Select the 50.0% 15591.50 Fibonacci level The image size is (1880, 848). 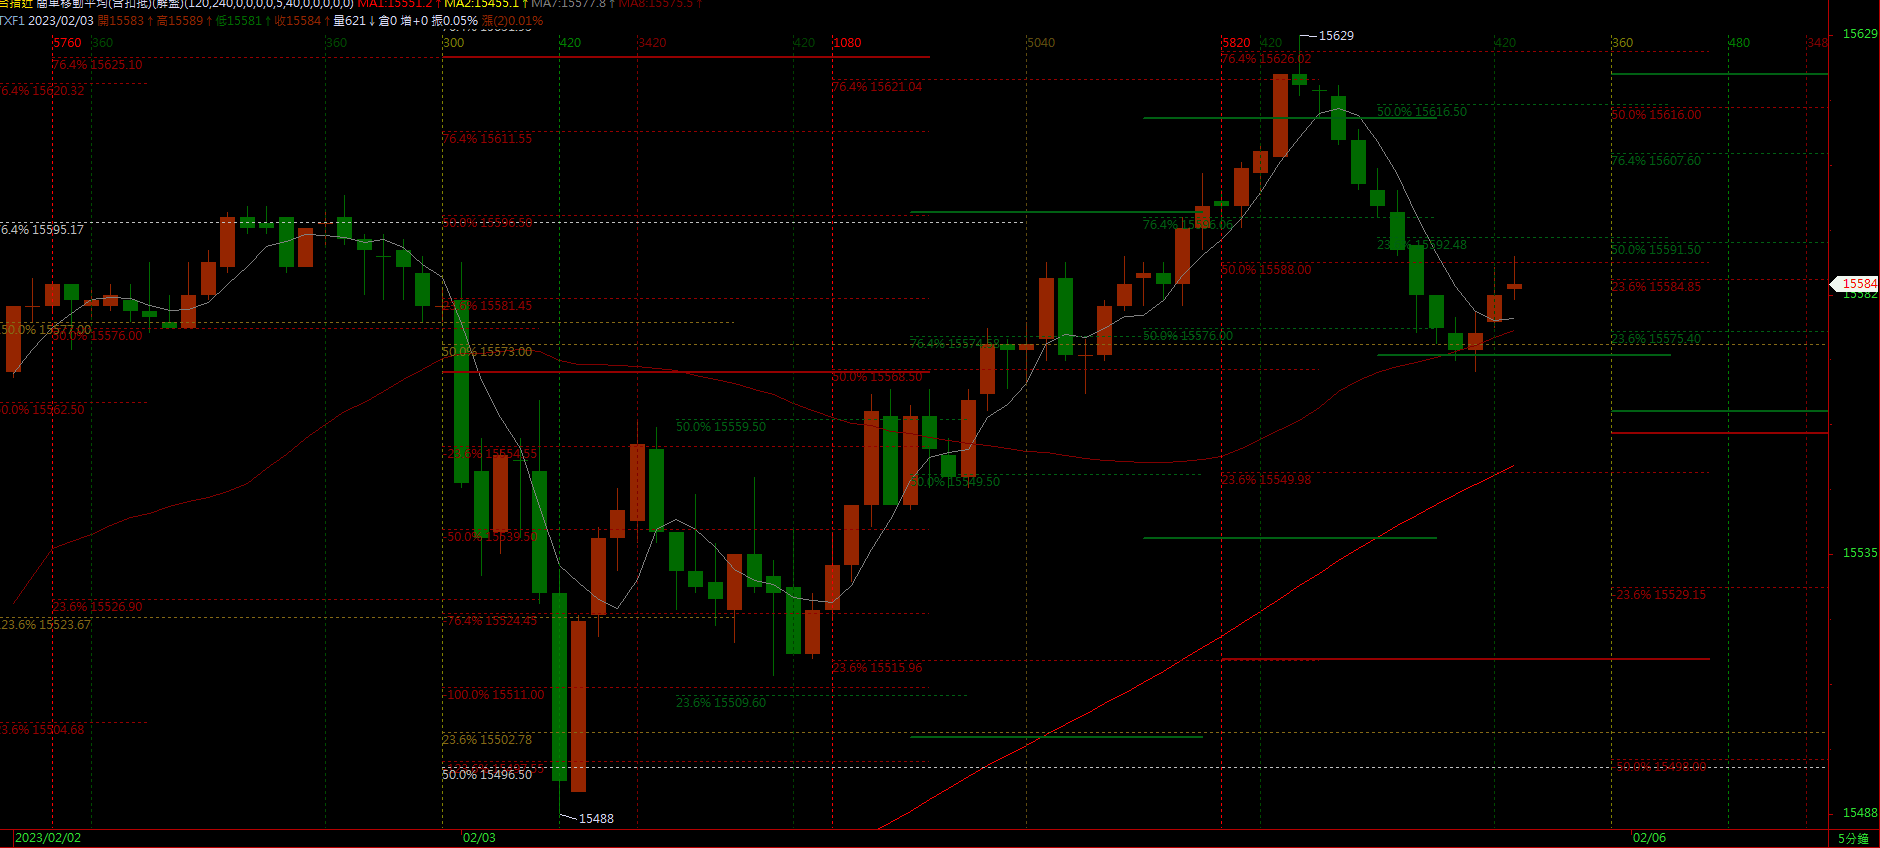(x=1656, y=250)
